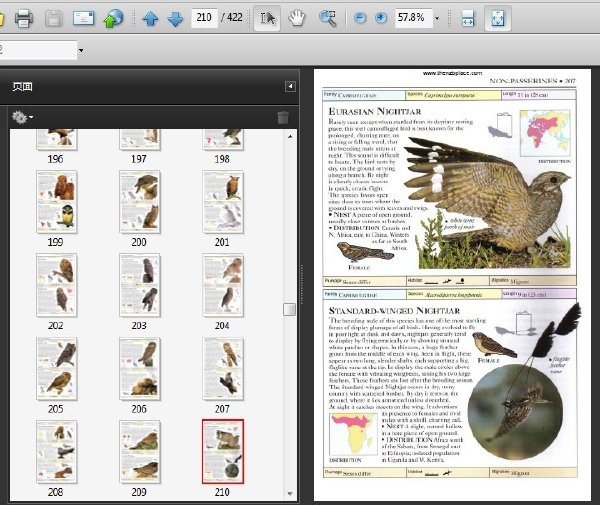Click the Save (floppy disk) icon
The image size is (600, 505).
click(x=54, y=18)
